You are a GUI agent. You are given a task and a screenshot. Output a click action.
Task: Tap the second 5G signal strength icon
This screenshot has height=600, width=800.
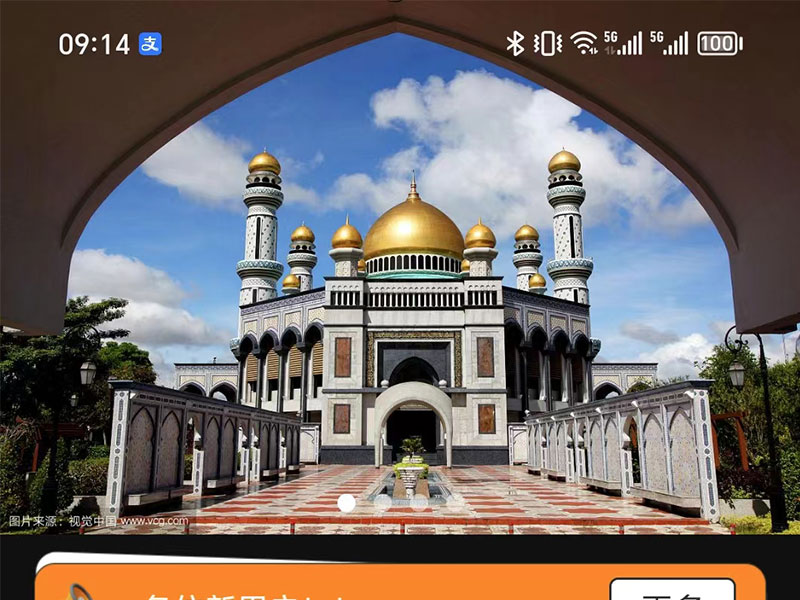click(669, 43)
